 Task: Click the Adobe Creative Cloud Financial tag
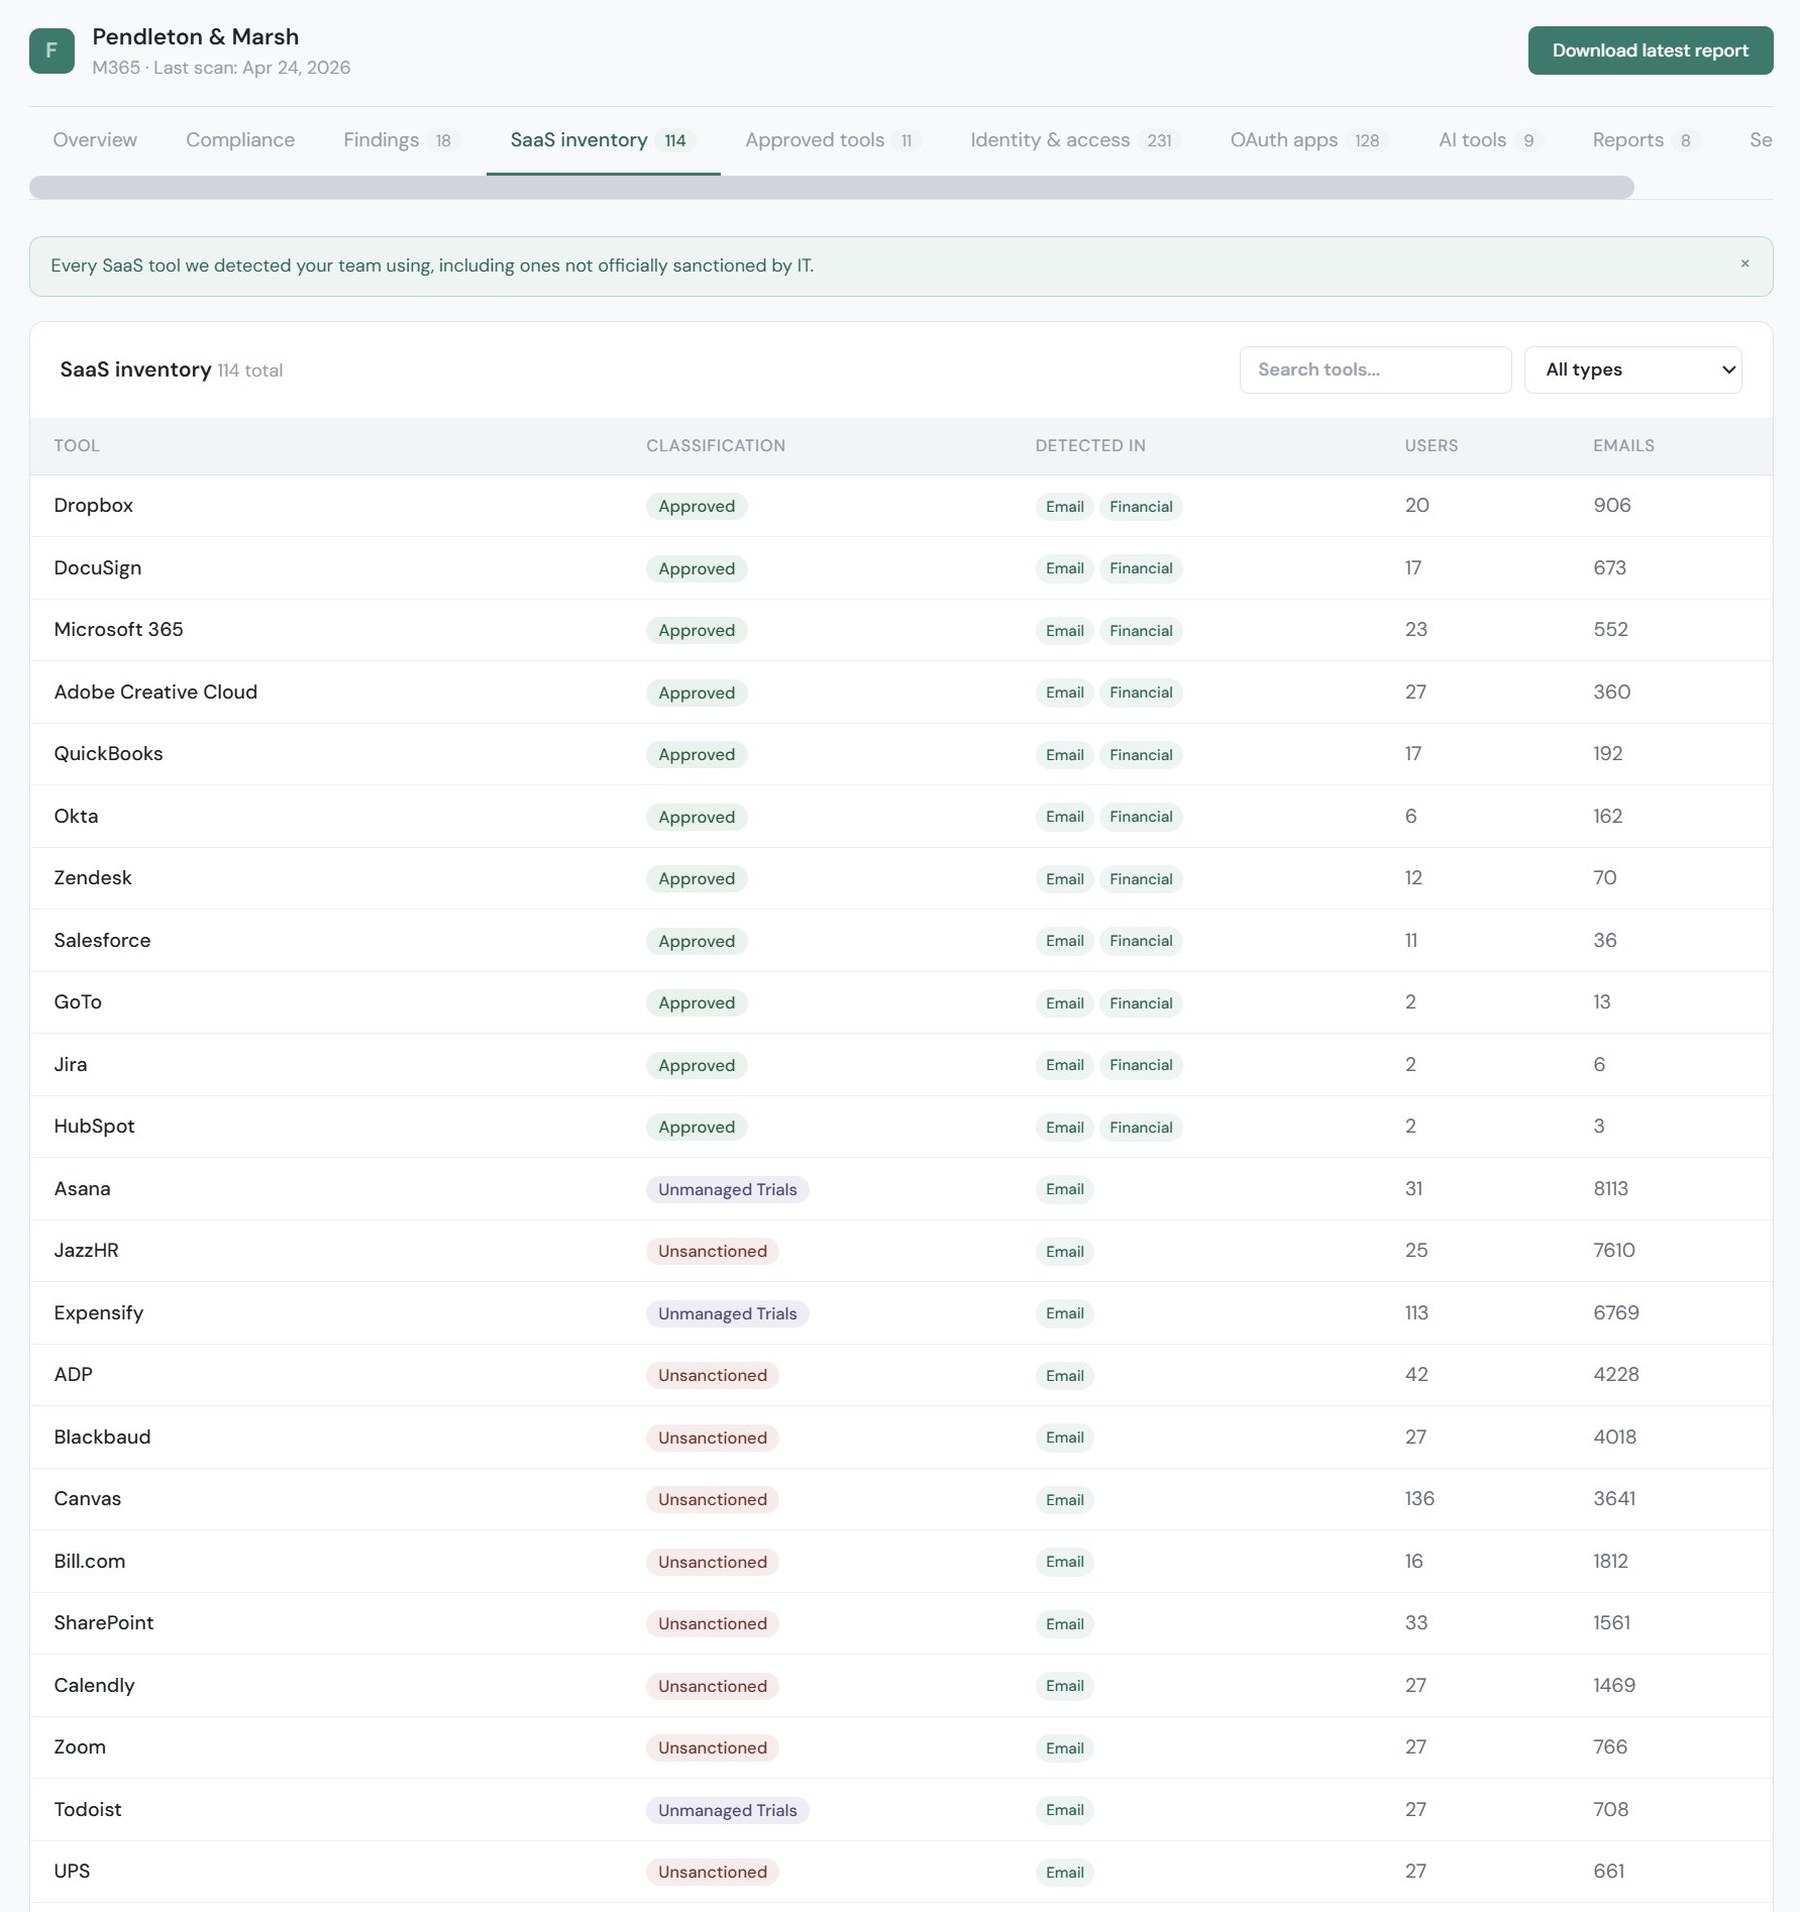pyautogui.click(x=1141, y=692)
